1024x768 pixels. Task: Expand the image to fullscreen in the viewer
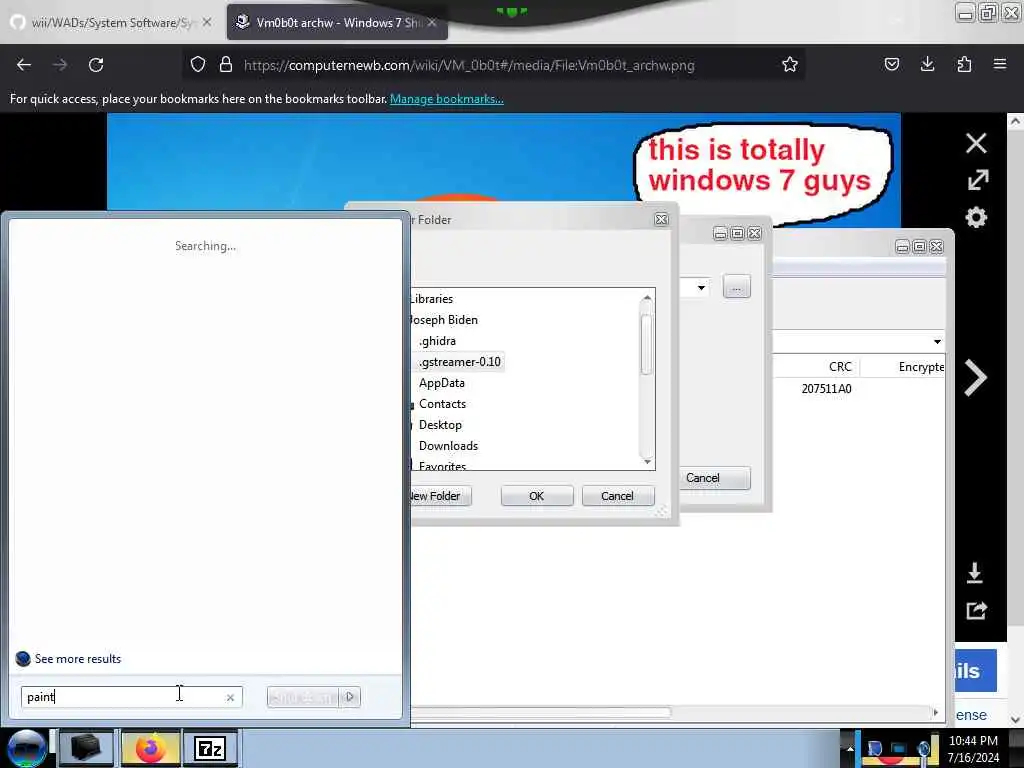pos(978,180)
